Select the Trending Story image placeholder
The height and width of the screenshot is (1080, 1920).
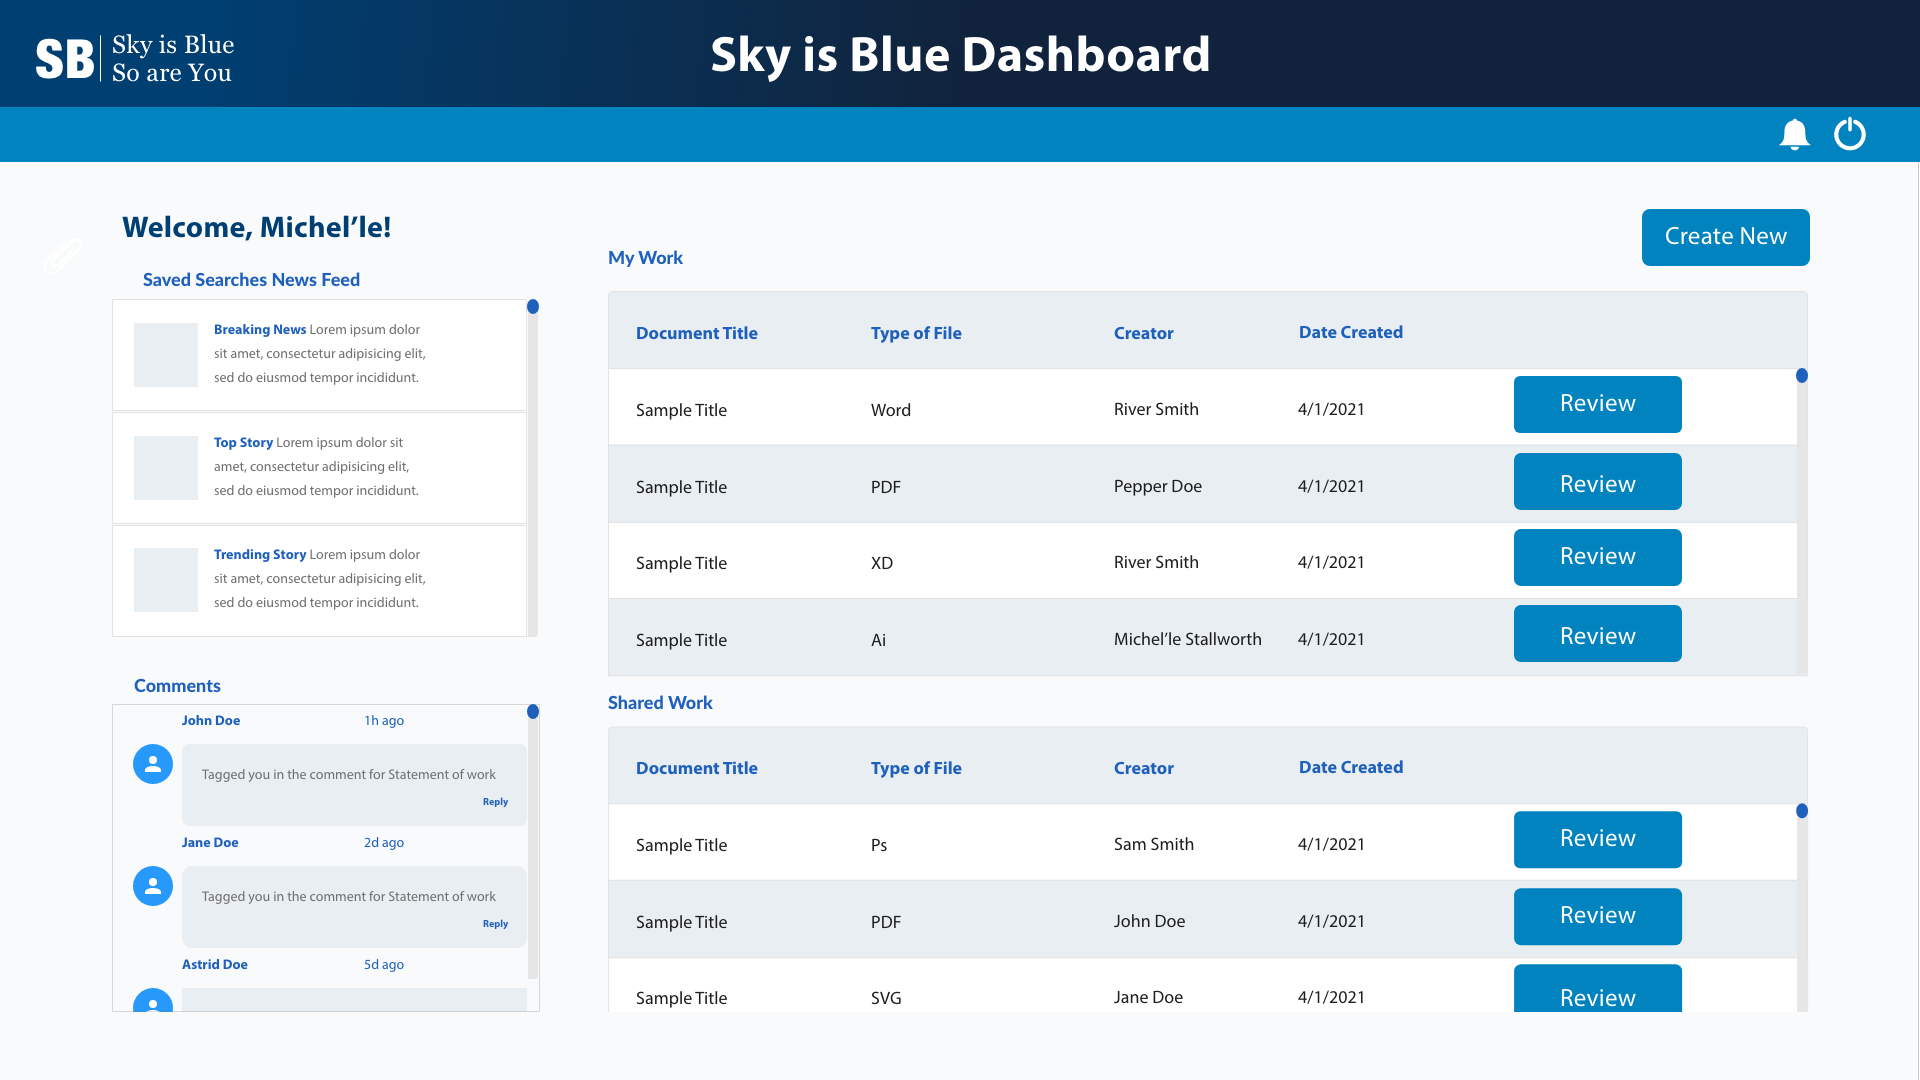click(x=165, y=579)
